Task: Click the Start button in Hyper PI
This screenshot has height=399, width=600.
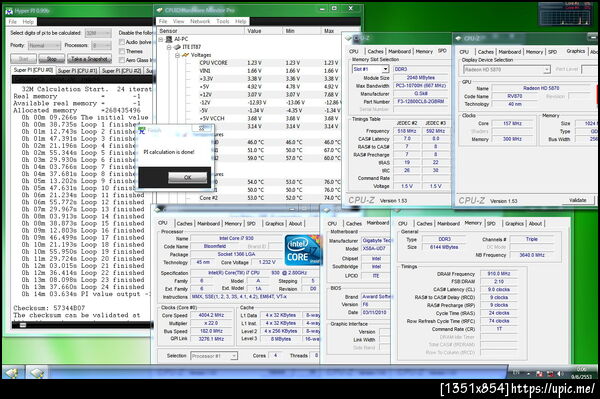Action: click(x=24, y=59)
